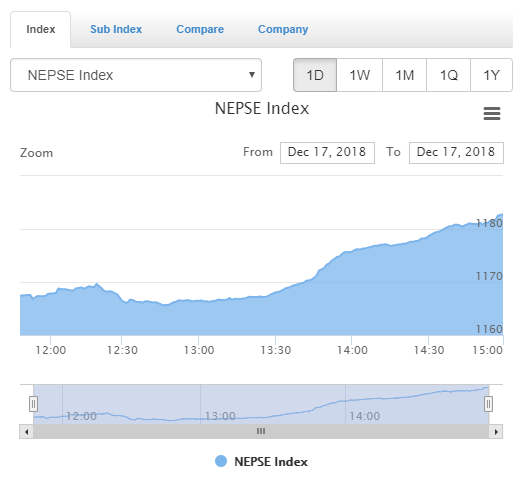
Task: Select the 1Y time range
Action: click(492, 75)
